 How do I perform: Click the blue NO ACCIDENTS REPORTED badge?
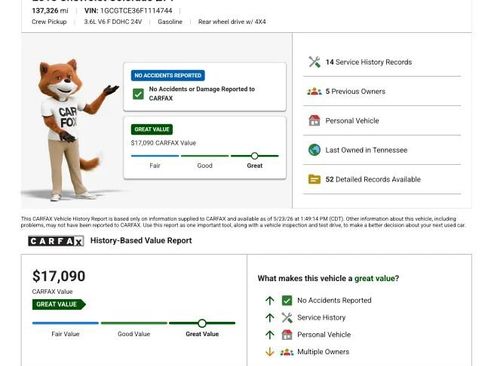[x=168, y=75]
